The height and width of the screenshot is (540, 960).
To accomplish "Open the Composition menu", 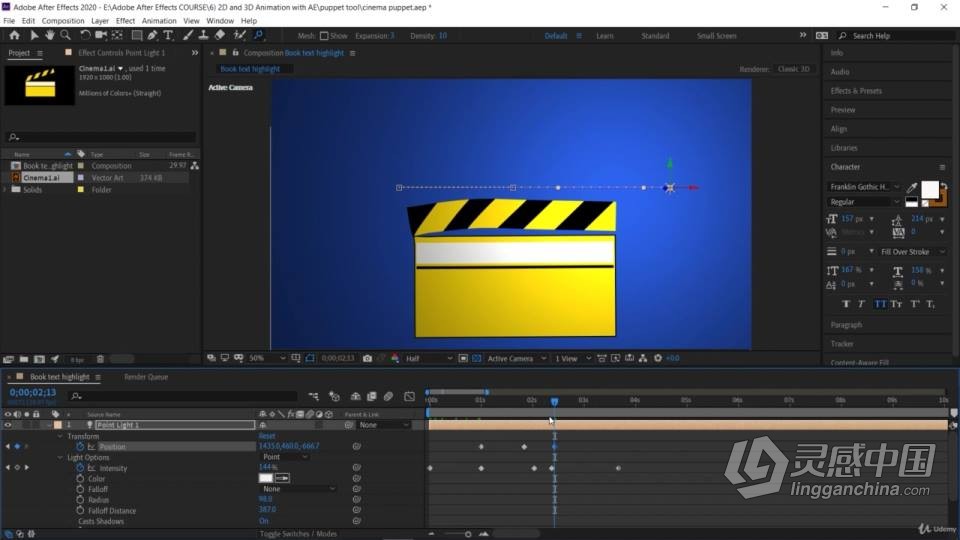I will [x=62, y=21].
